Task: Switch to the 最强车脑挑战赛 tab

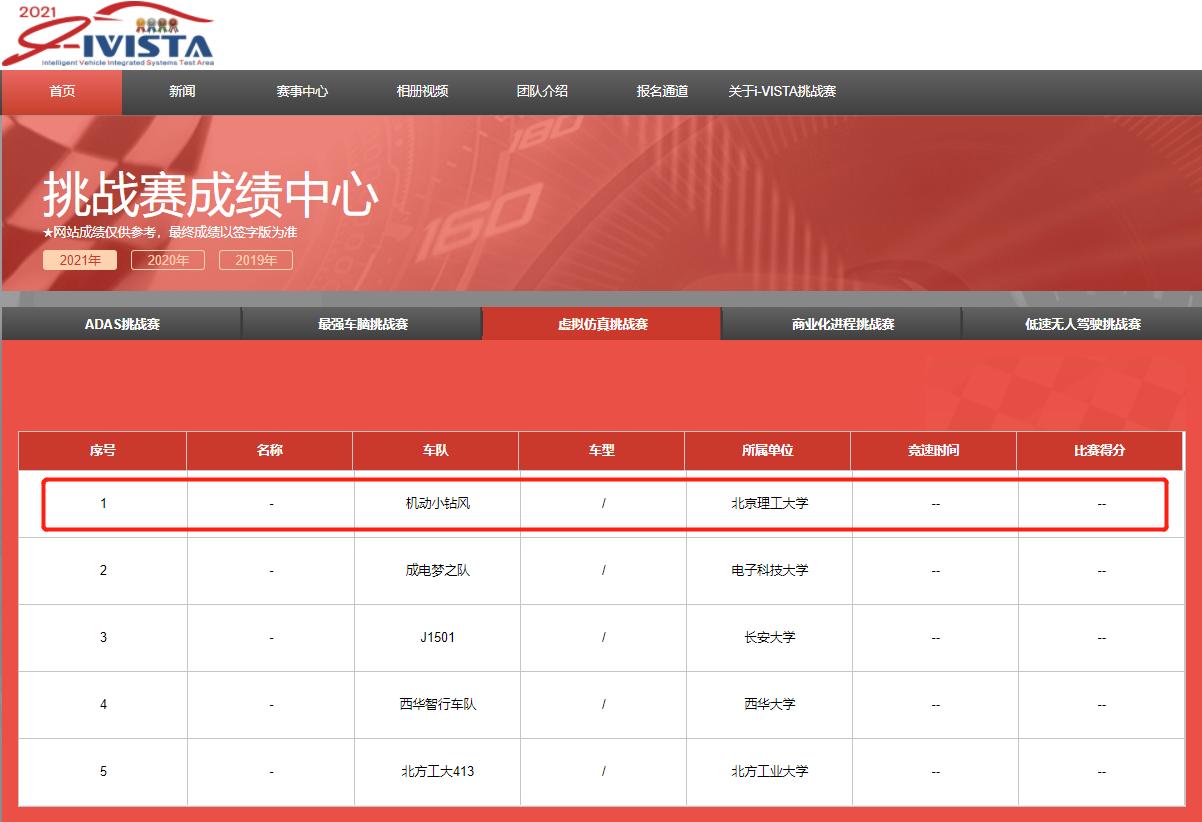Action: 362,324
